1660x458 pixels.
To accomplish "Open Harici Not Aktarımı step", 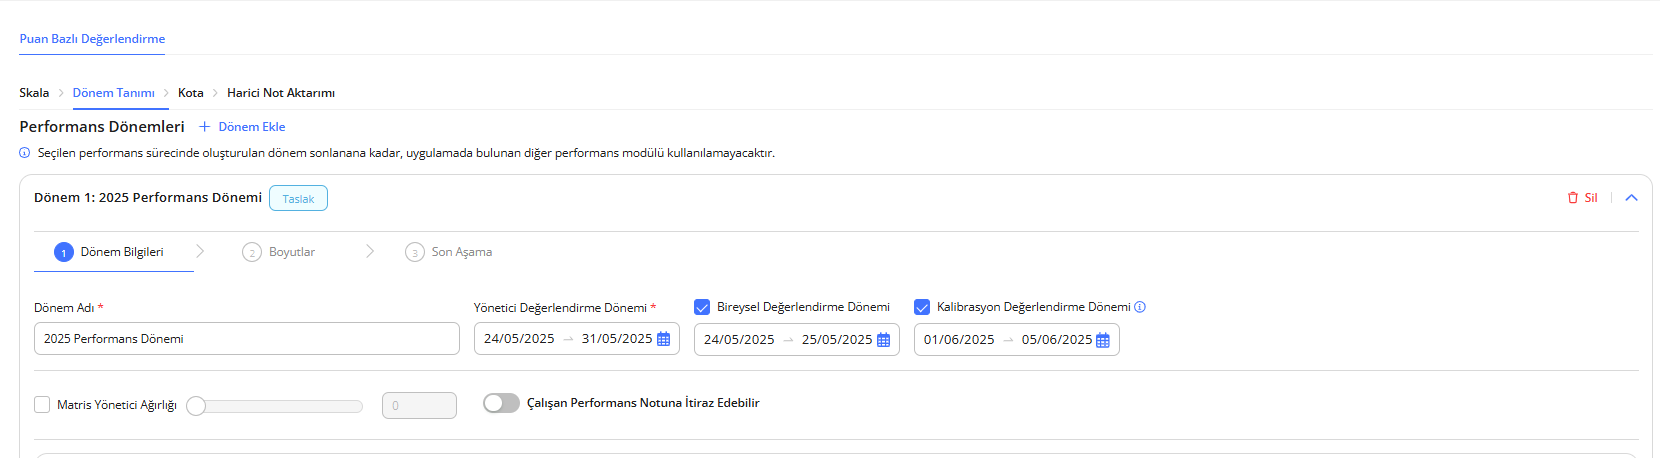I will coord(281,93).
